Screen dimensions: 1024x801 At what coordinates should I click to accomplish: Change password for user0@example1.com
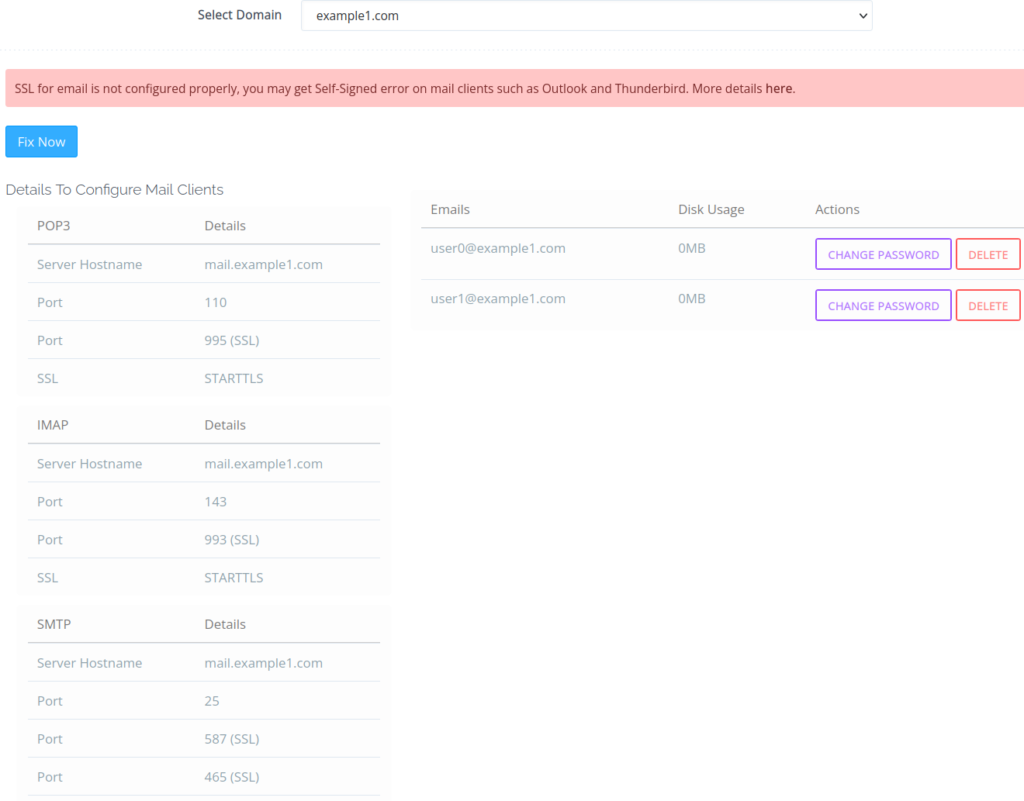pyautogui.click(x=883, y=254)
